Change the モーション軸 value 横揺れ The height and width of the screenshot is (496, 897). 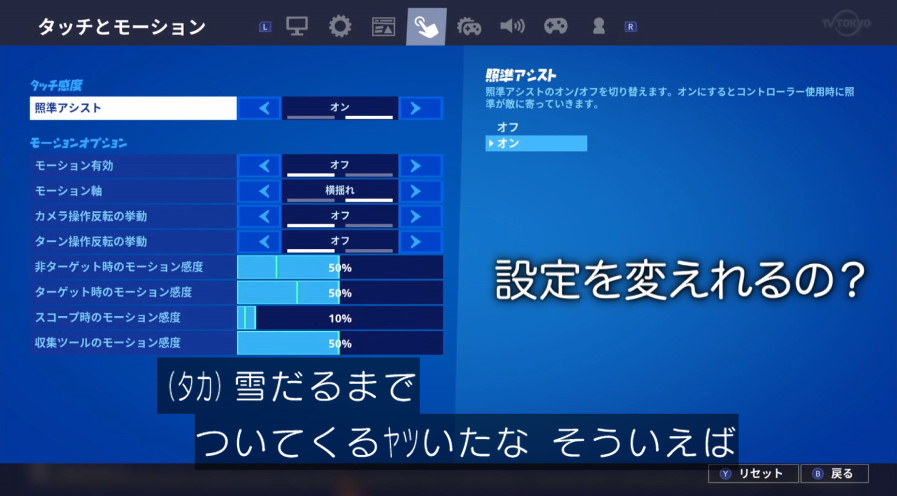[x=340, y=191]
